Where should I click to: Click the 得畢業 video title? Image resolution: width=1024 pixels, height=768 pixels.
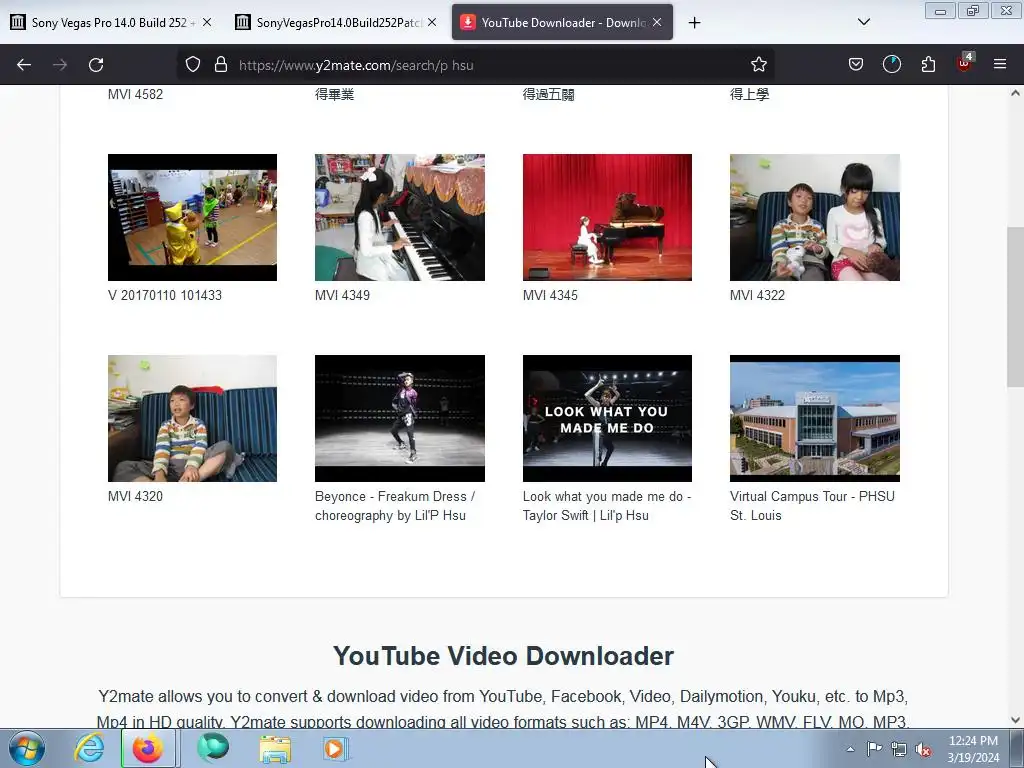pos(334,94)
